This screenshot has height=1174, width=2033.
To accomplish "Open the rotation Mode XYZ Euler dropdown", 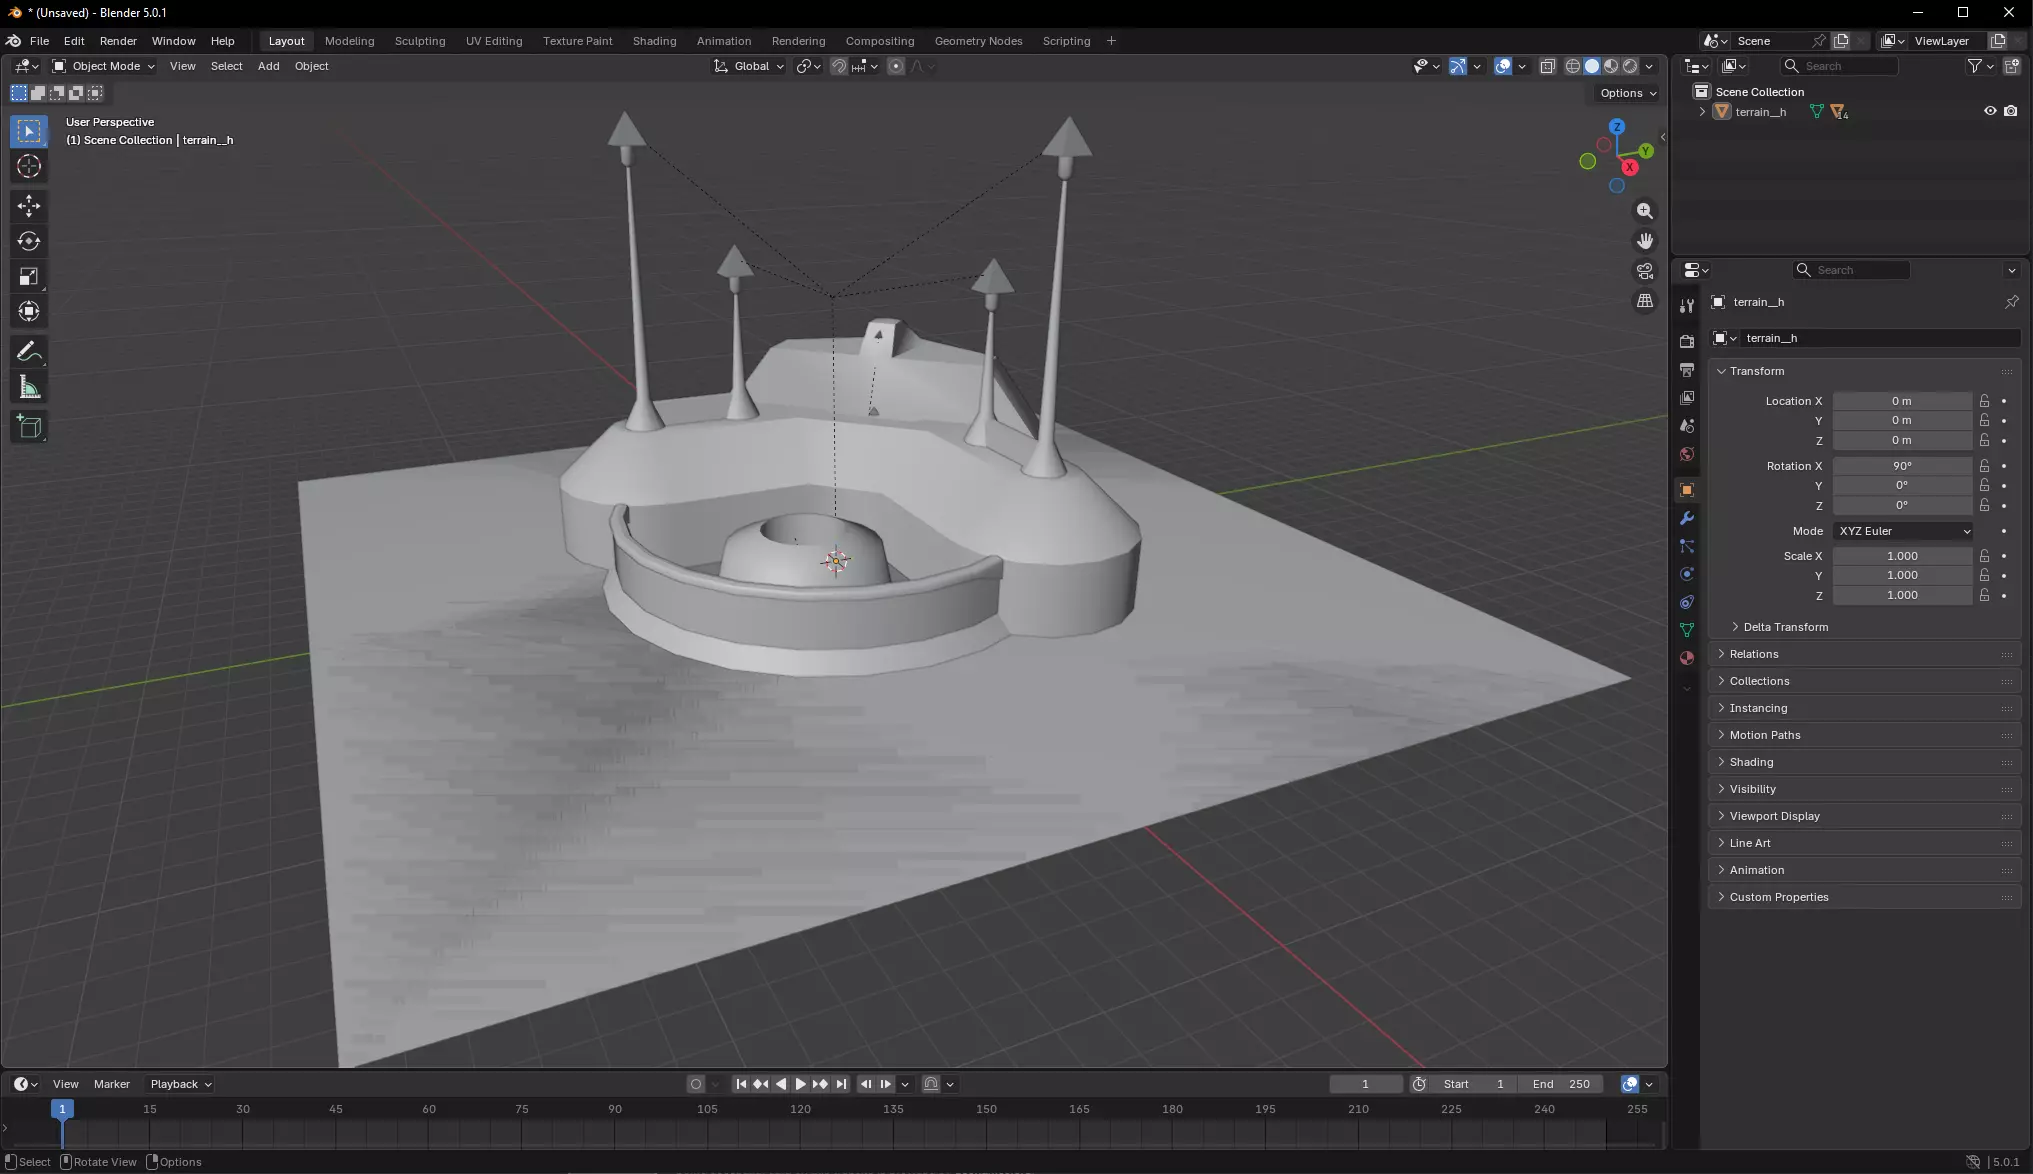I will pos(1902,531).
